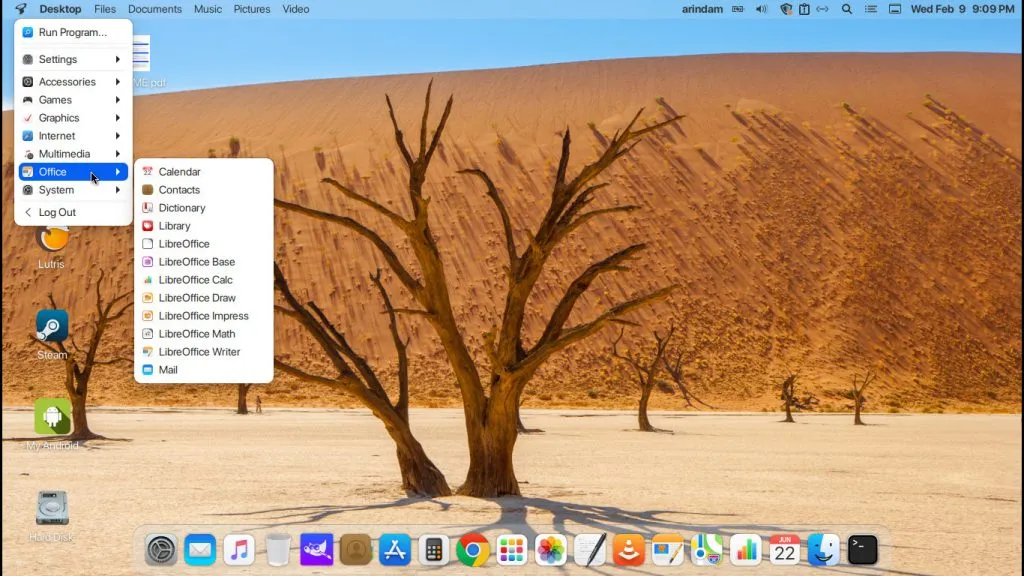Open the search icon in the menu bar
Viewport: 1024px width, 576px height.
point(846,9)
